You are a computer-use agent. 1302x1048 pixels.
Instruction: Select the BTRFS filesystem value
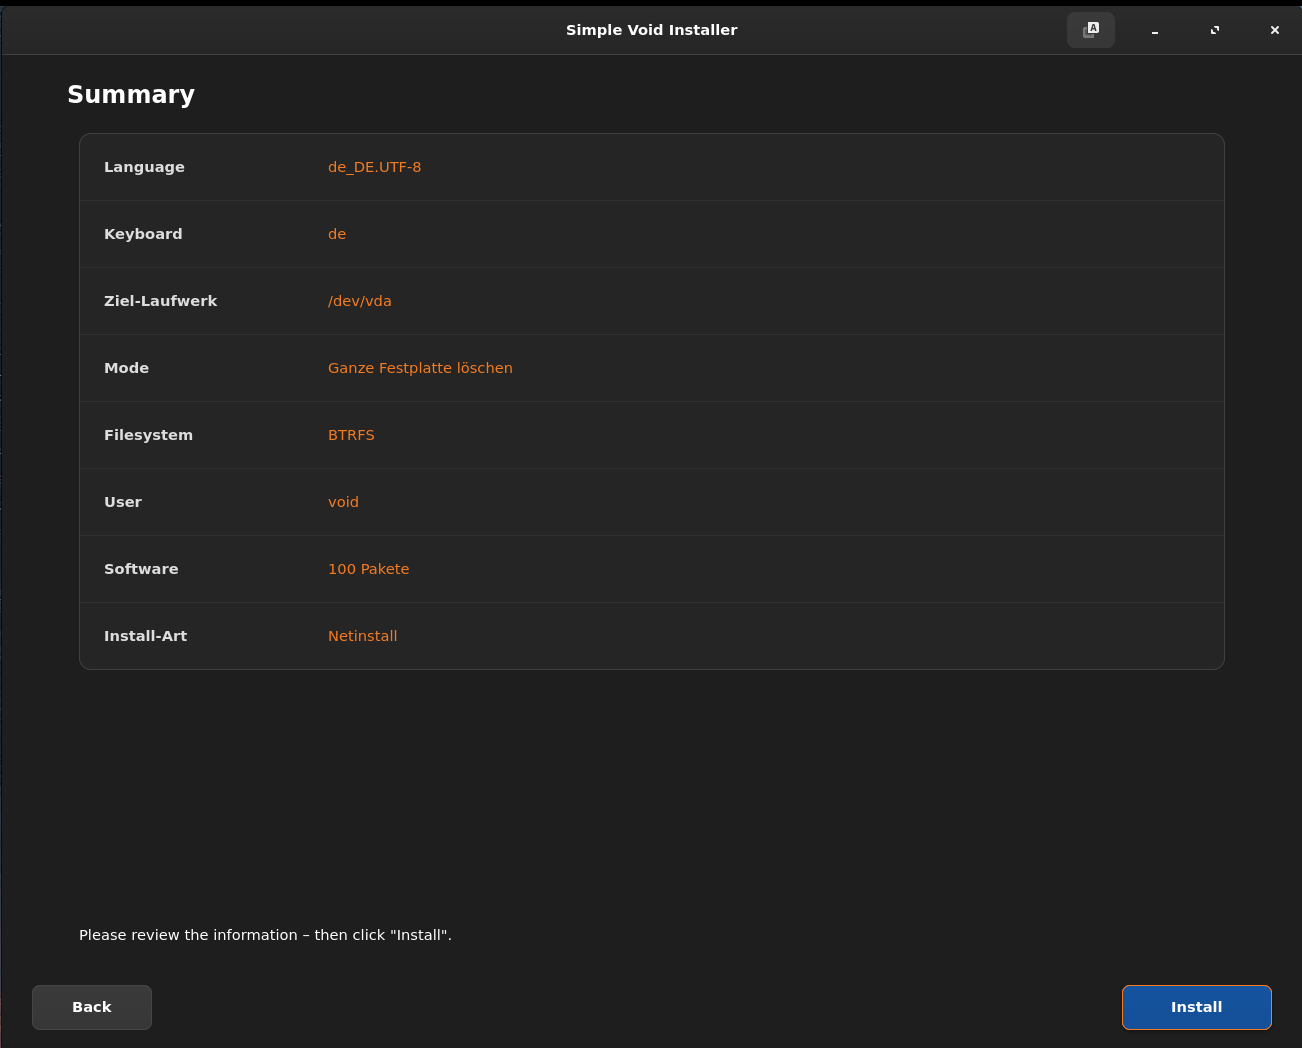click(351, 435)
